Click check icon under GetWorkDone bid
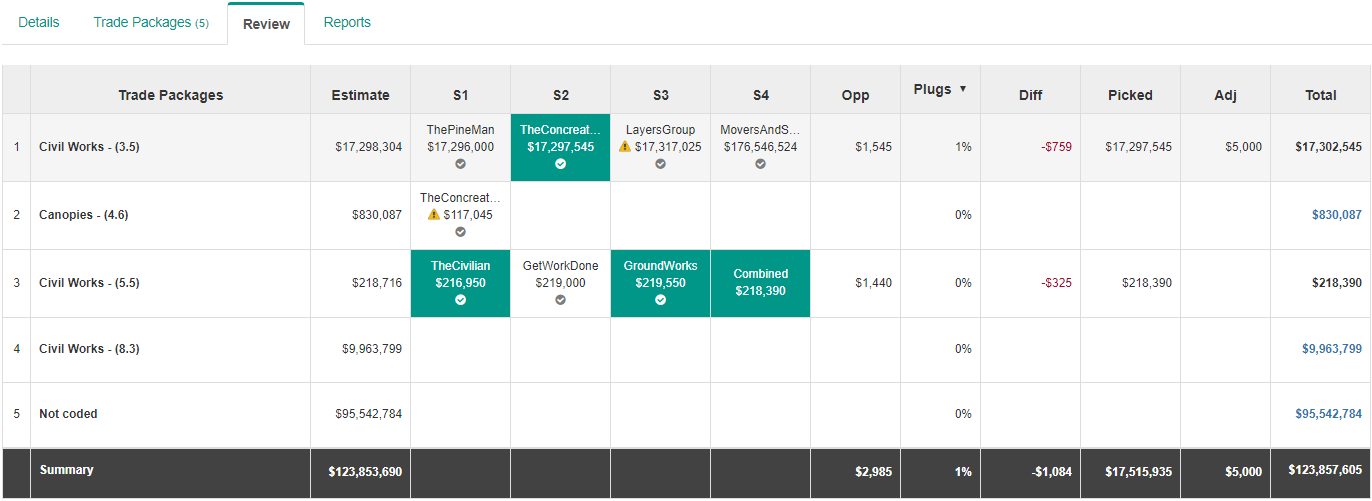The height and width of the screenshot is (501, 1372). pyautogui.click(x=560, y=300)
